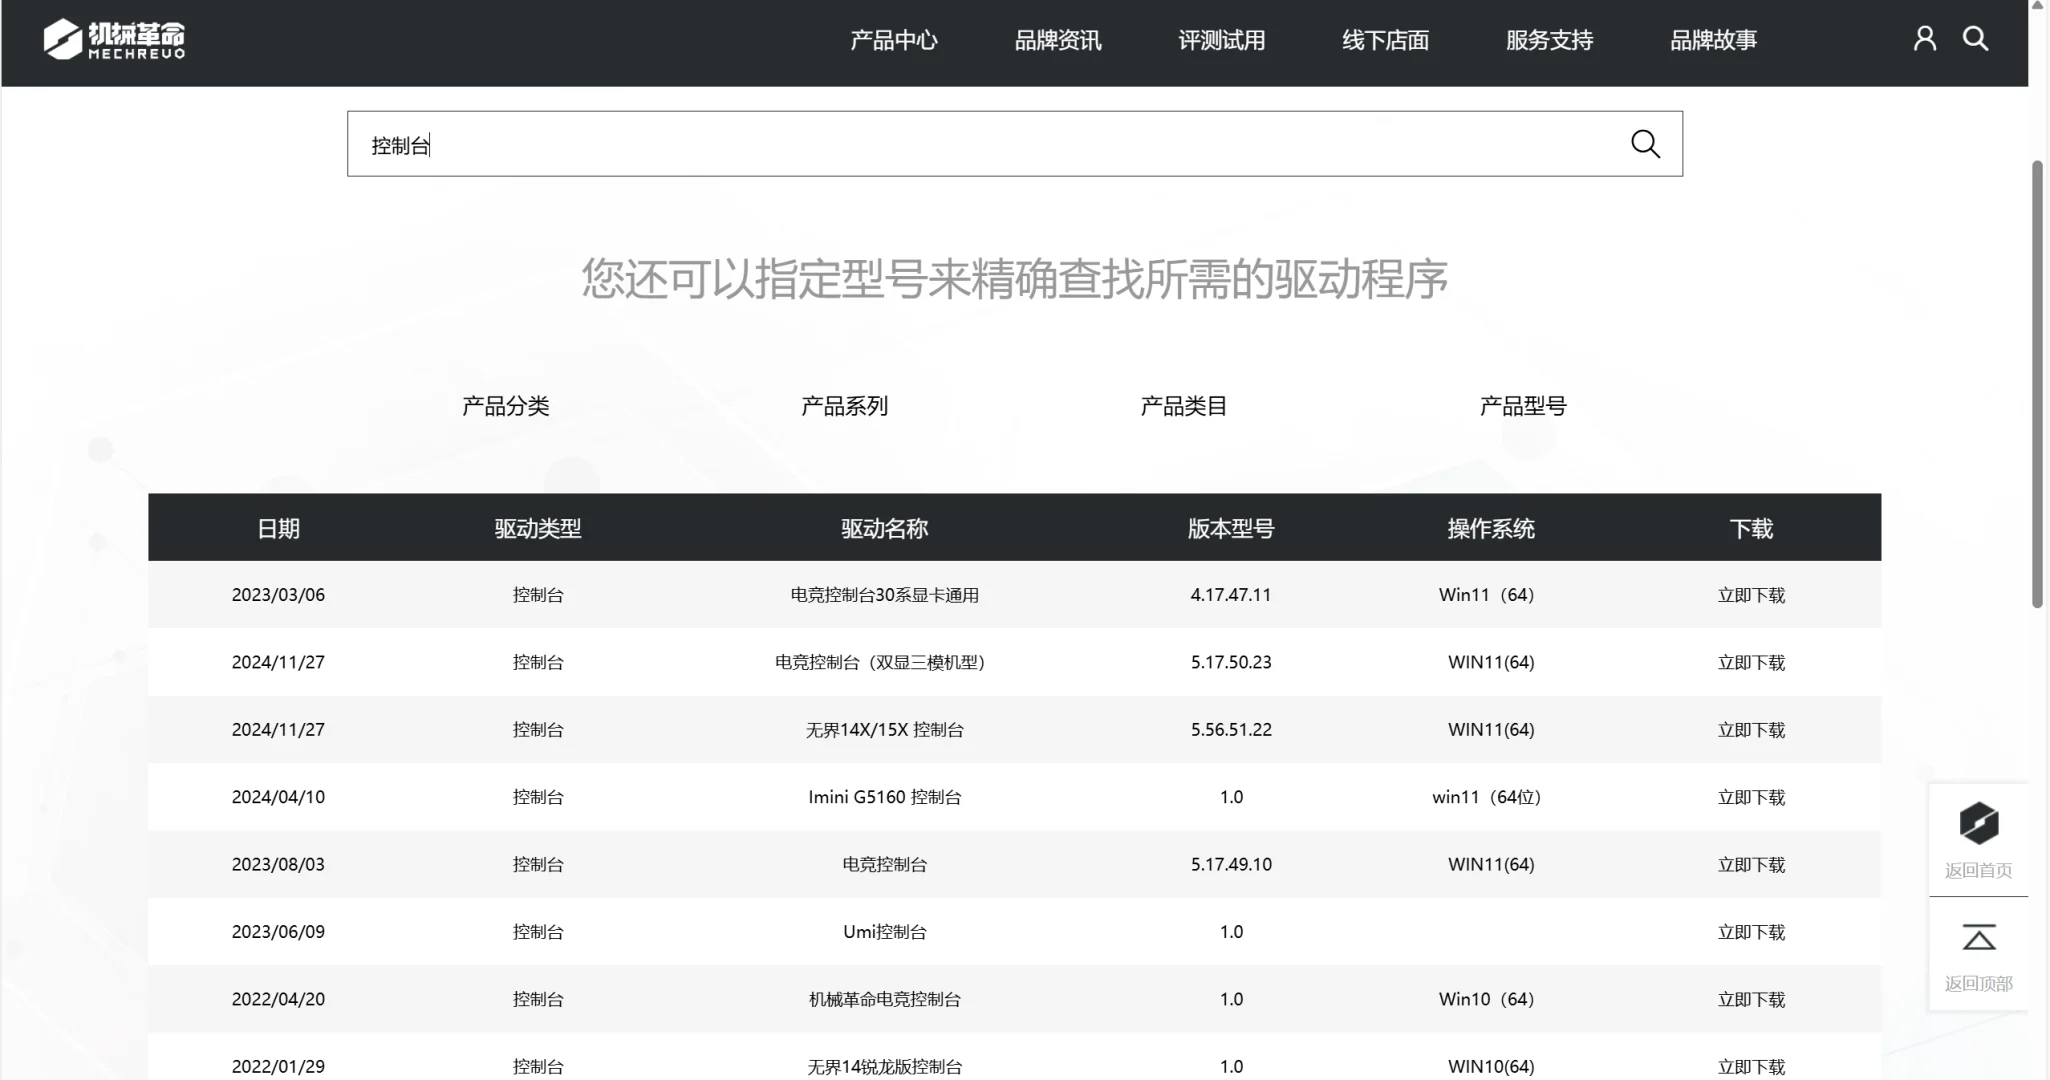Viewport: 2050px width, 1080px height.
Task: Click the driver search input field
Action: click(x=1014, y=144)
